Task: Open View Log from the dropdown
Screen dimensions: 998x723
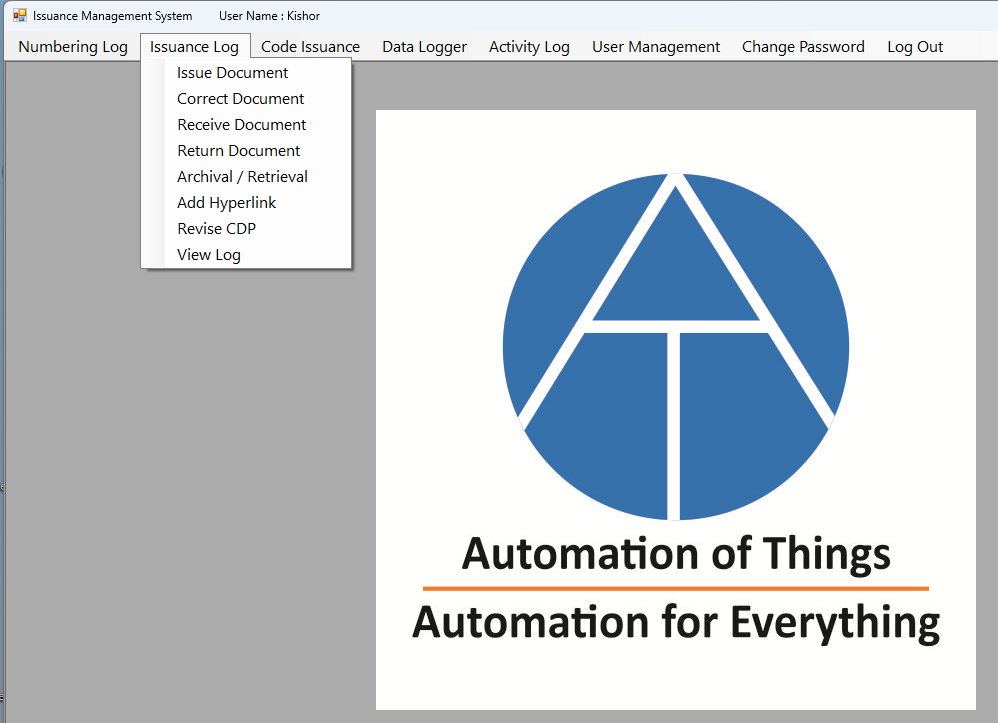Action: [x=246, y=255]
